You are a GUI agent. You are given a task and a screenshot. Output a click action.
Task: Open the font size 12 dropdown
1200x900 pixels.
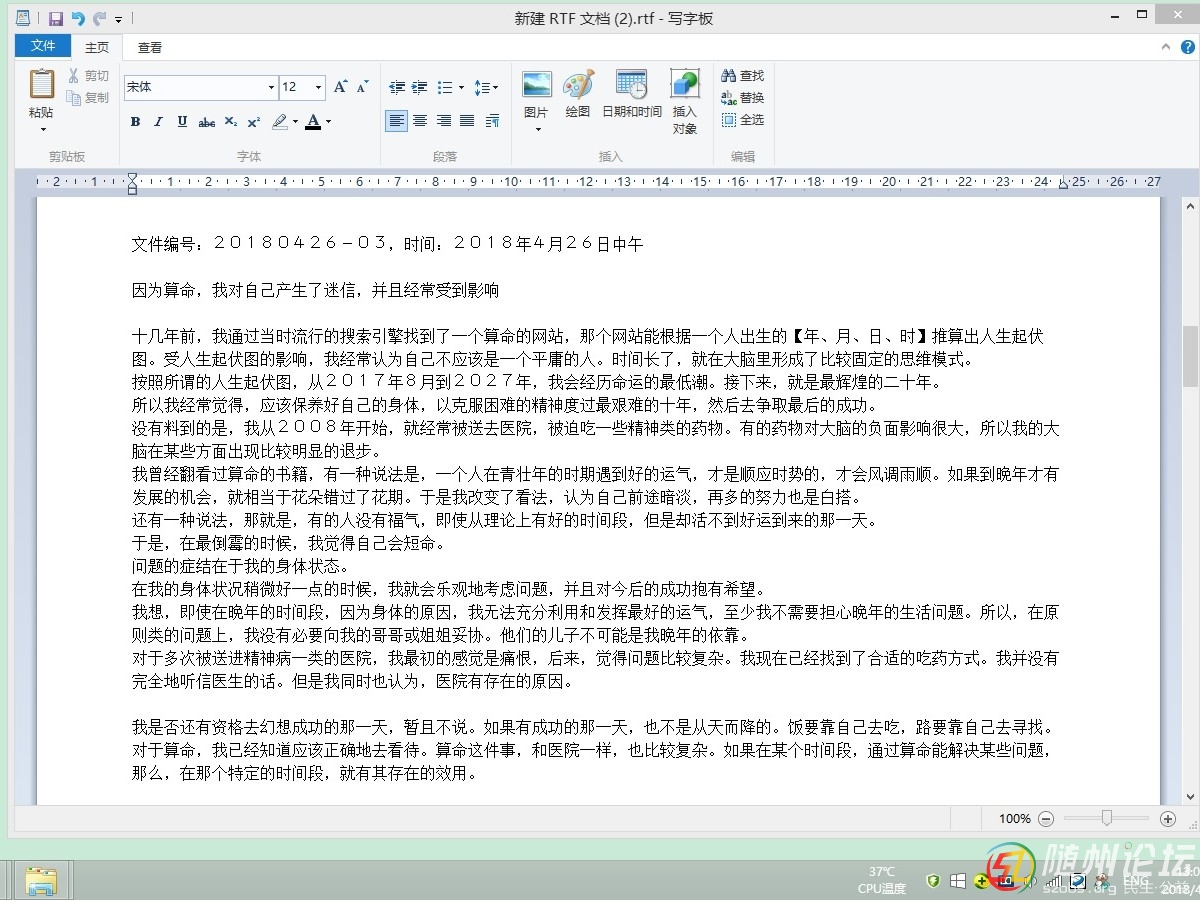click(x=319, y=88)
